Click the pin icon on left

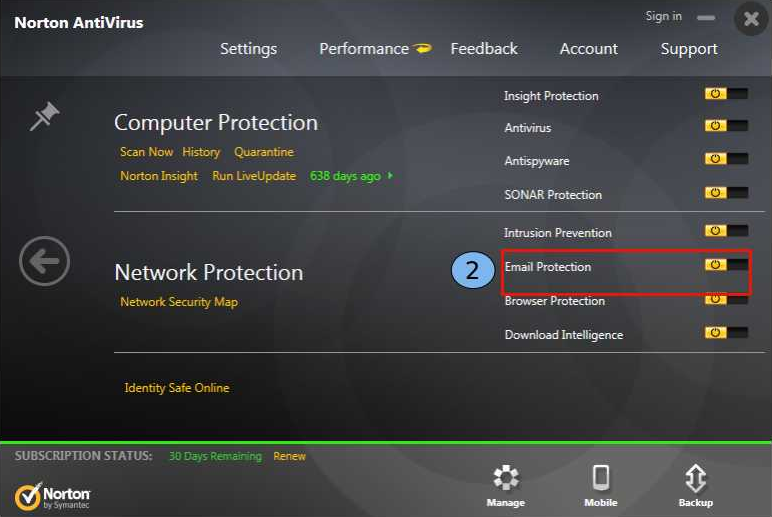44,118
